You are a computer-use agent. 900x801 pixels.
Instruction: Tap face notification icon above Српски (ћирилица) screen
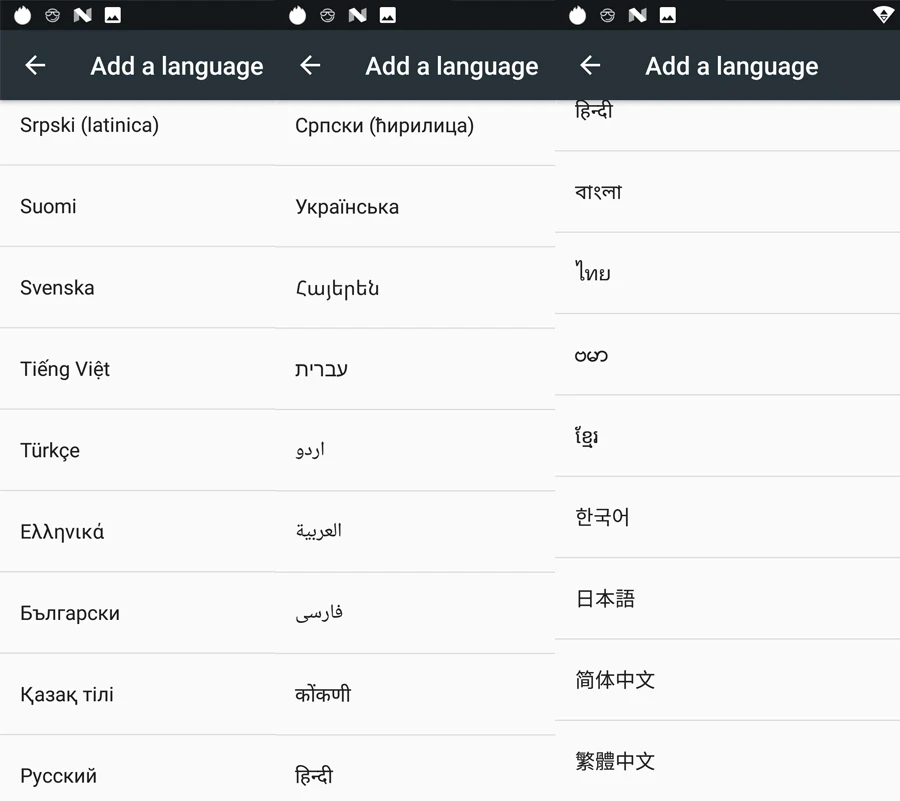pos(328,15)
